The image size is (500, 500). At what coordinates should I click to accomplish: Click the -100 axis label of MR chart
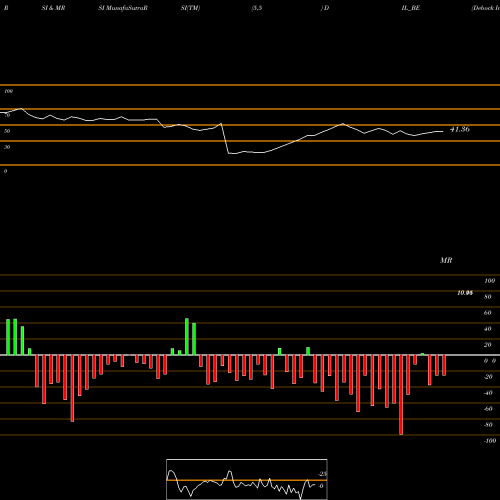click(489, 441)
